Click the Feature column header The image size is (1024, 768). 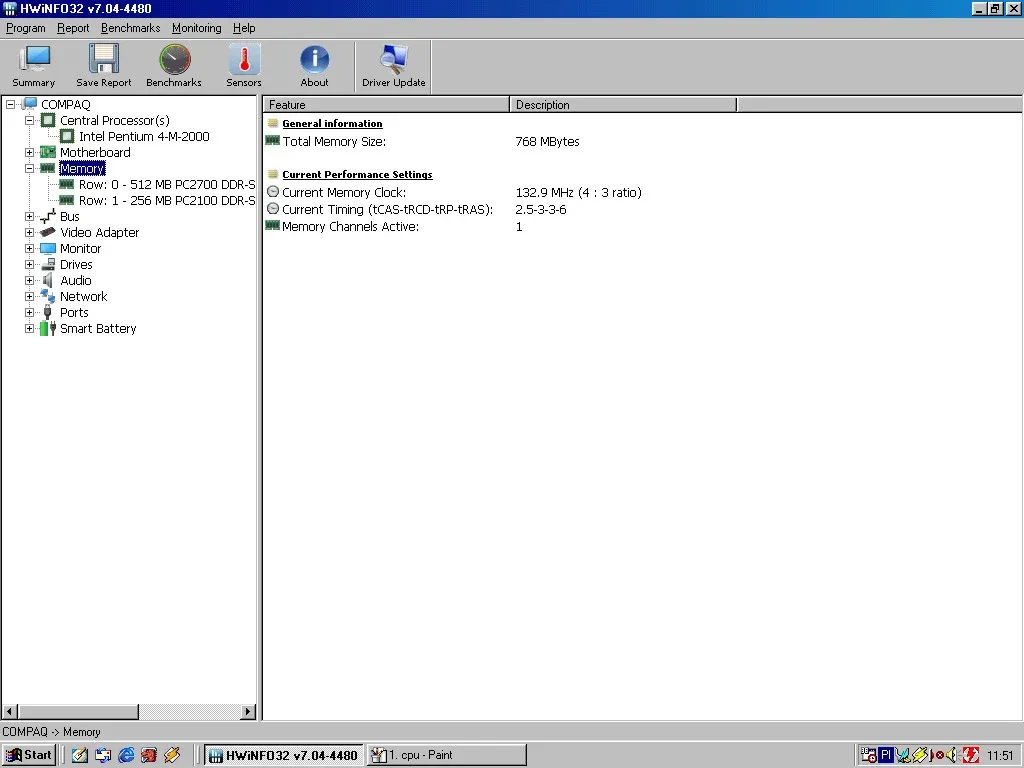386,105
